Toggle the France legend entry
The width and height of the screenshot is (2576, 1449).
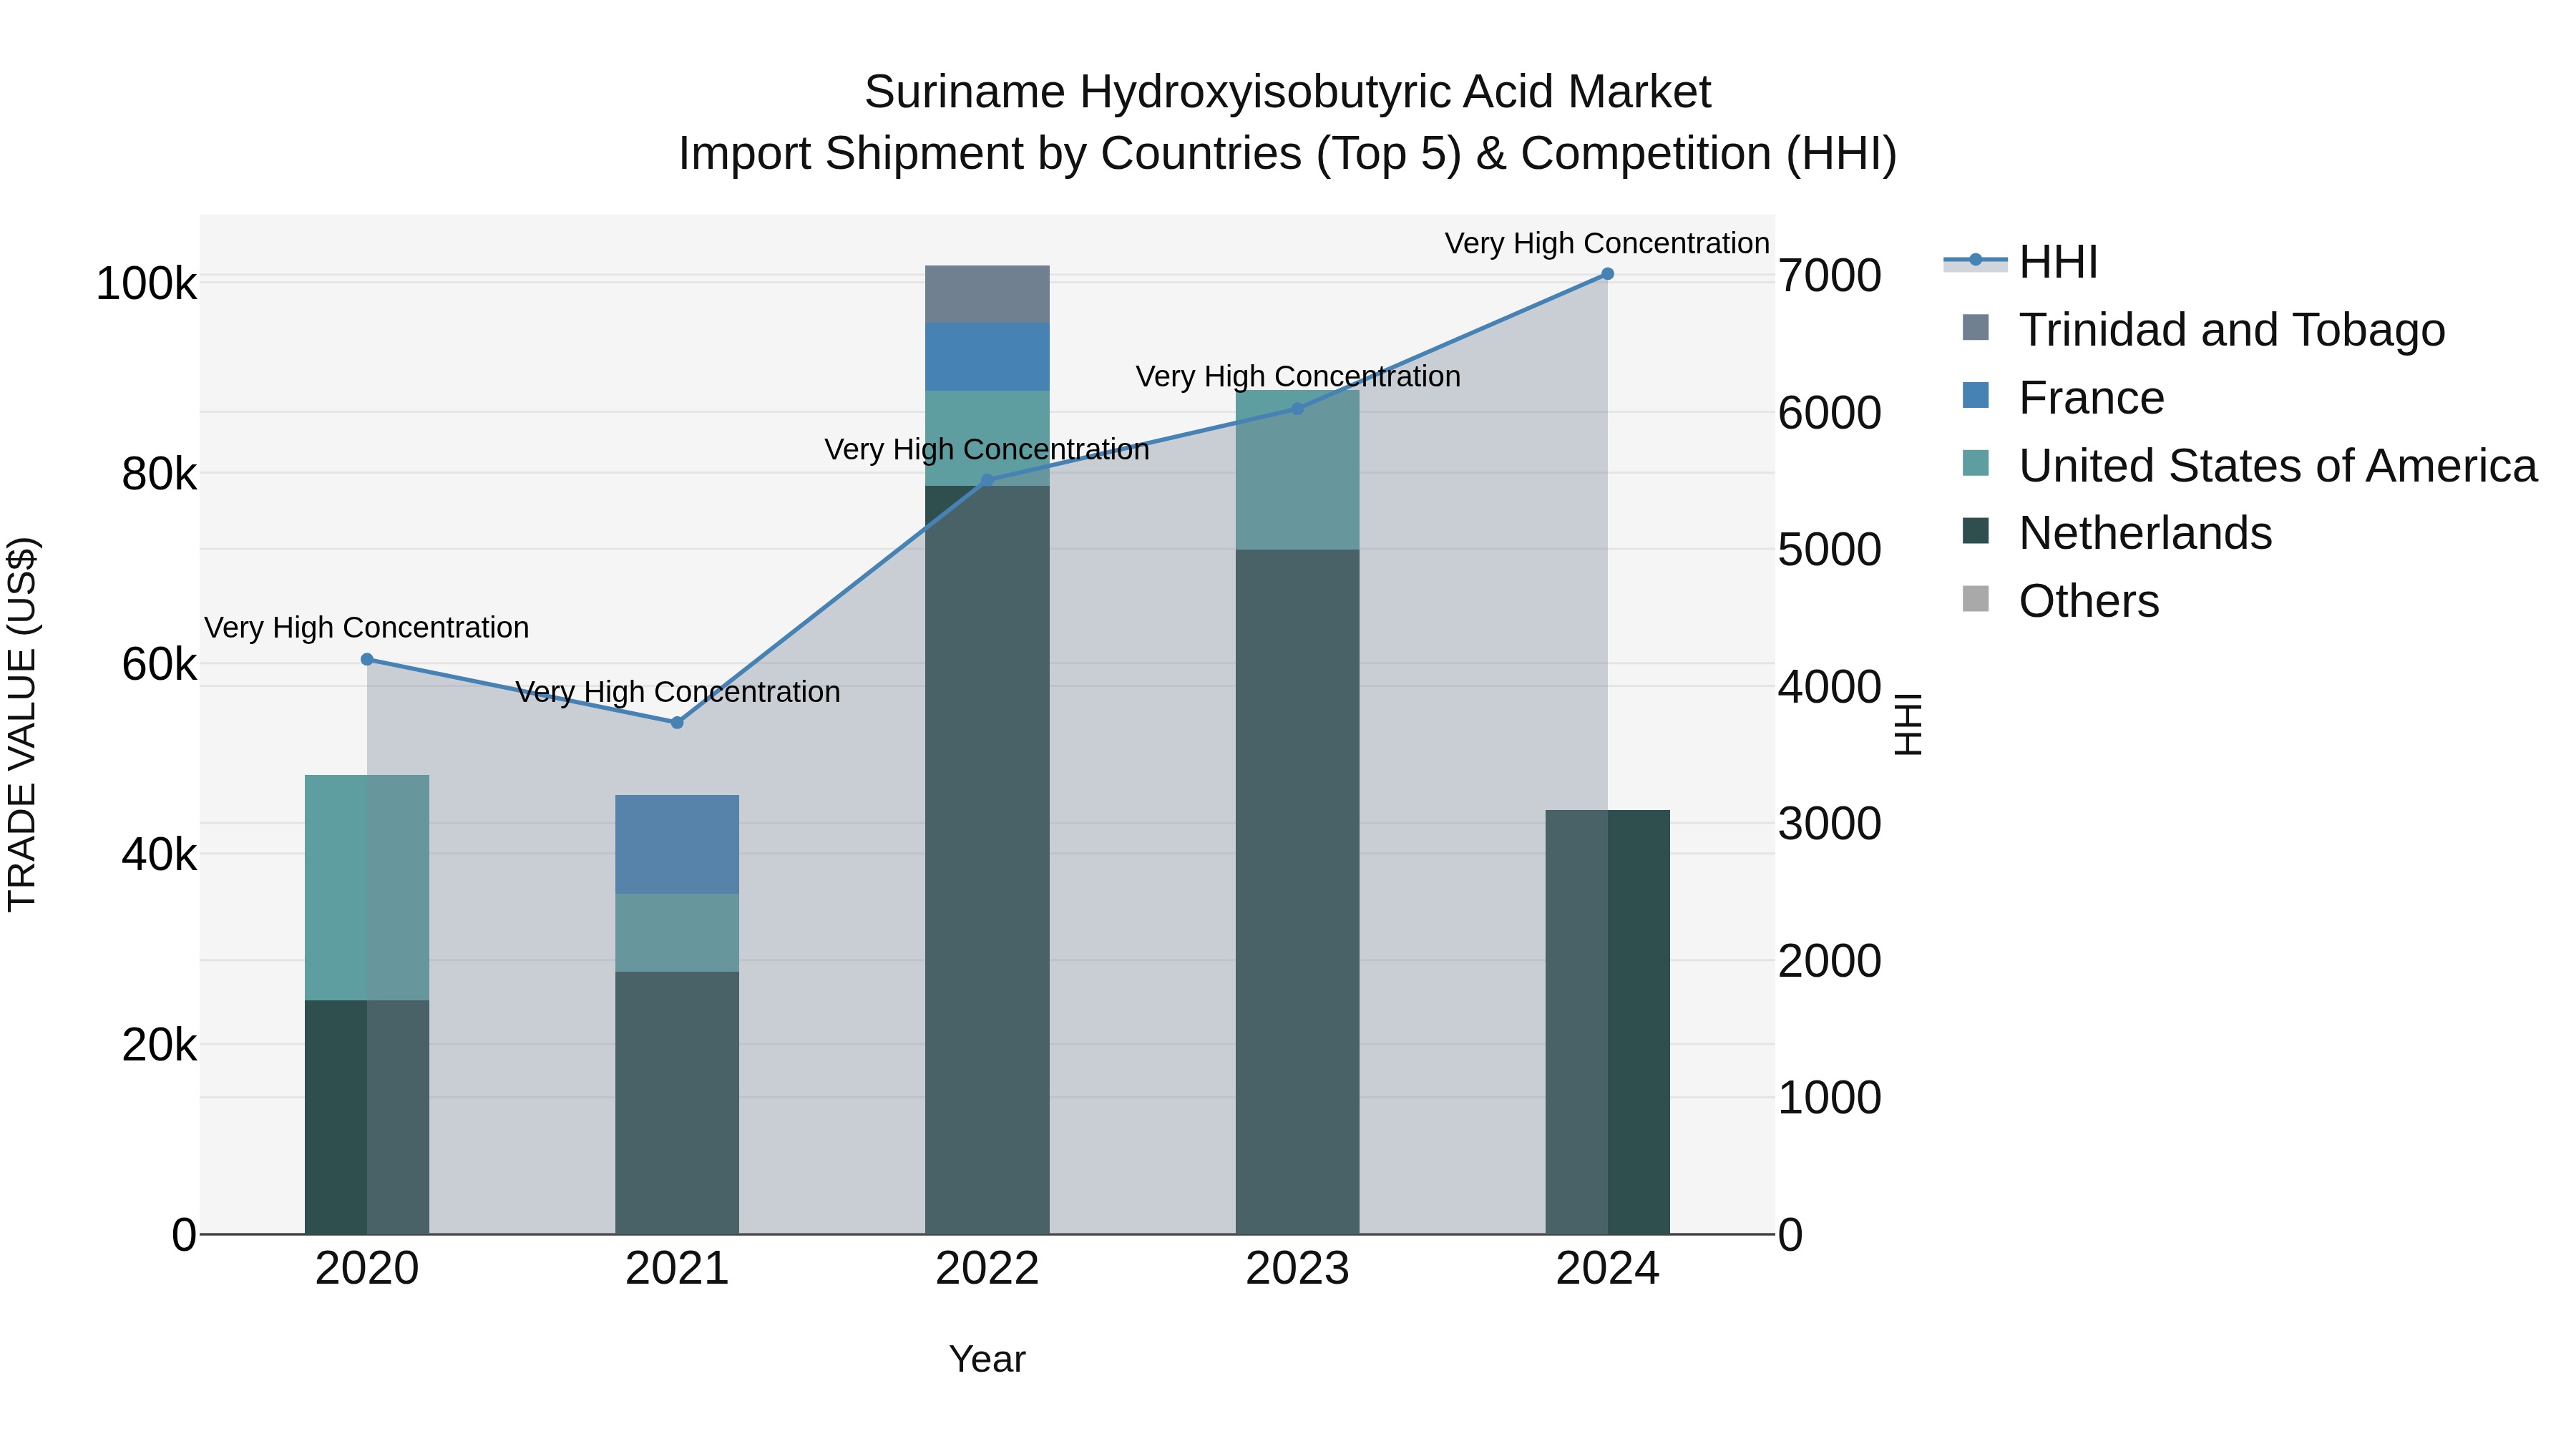point(2063,398)
